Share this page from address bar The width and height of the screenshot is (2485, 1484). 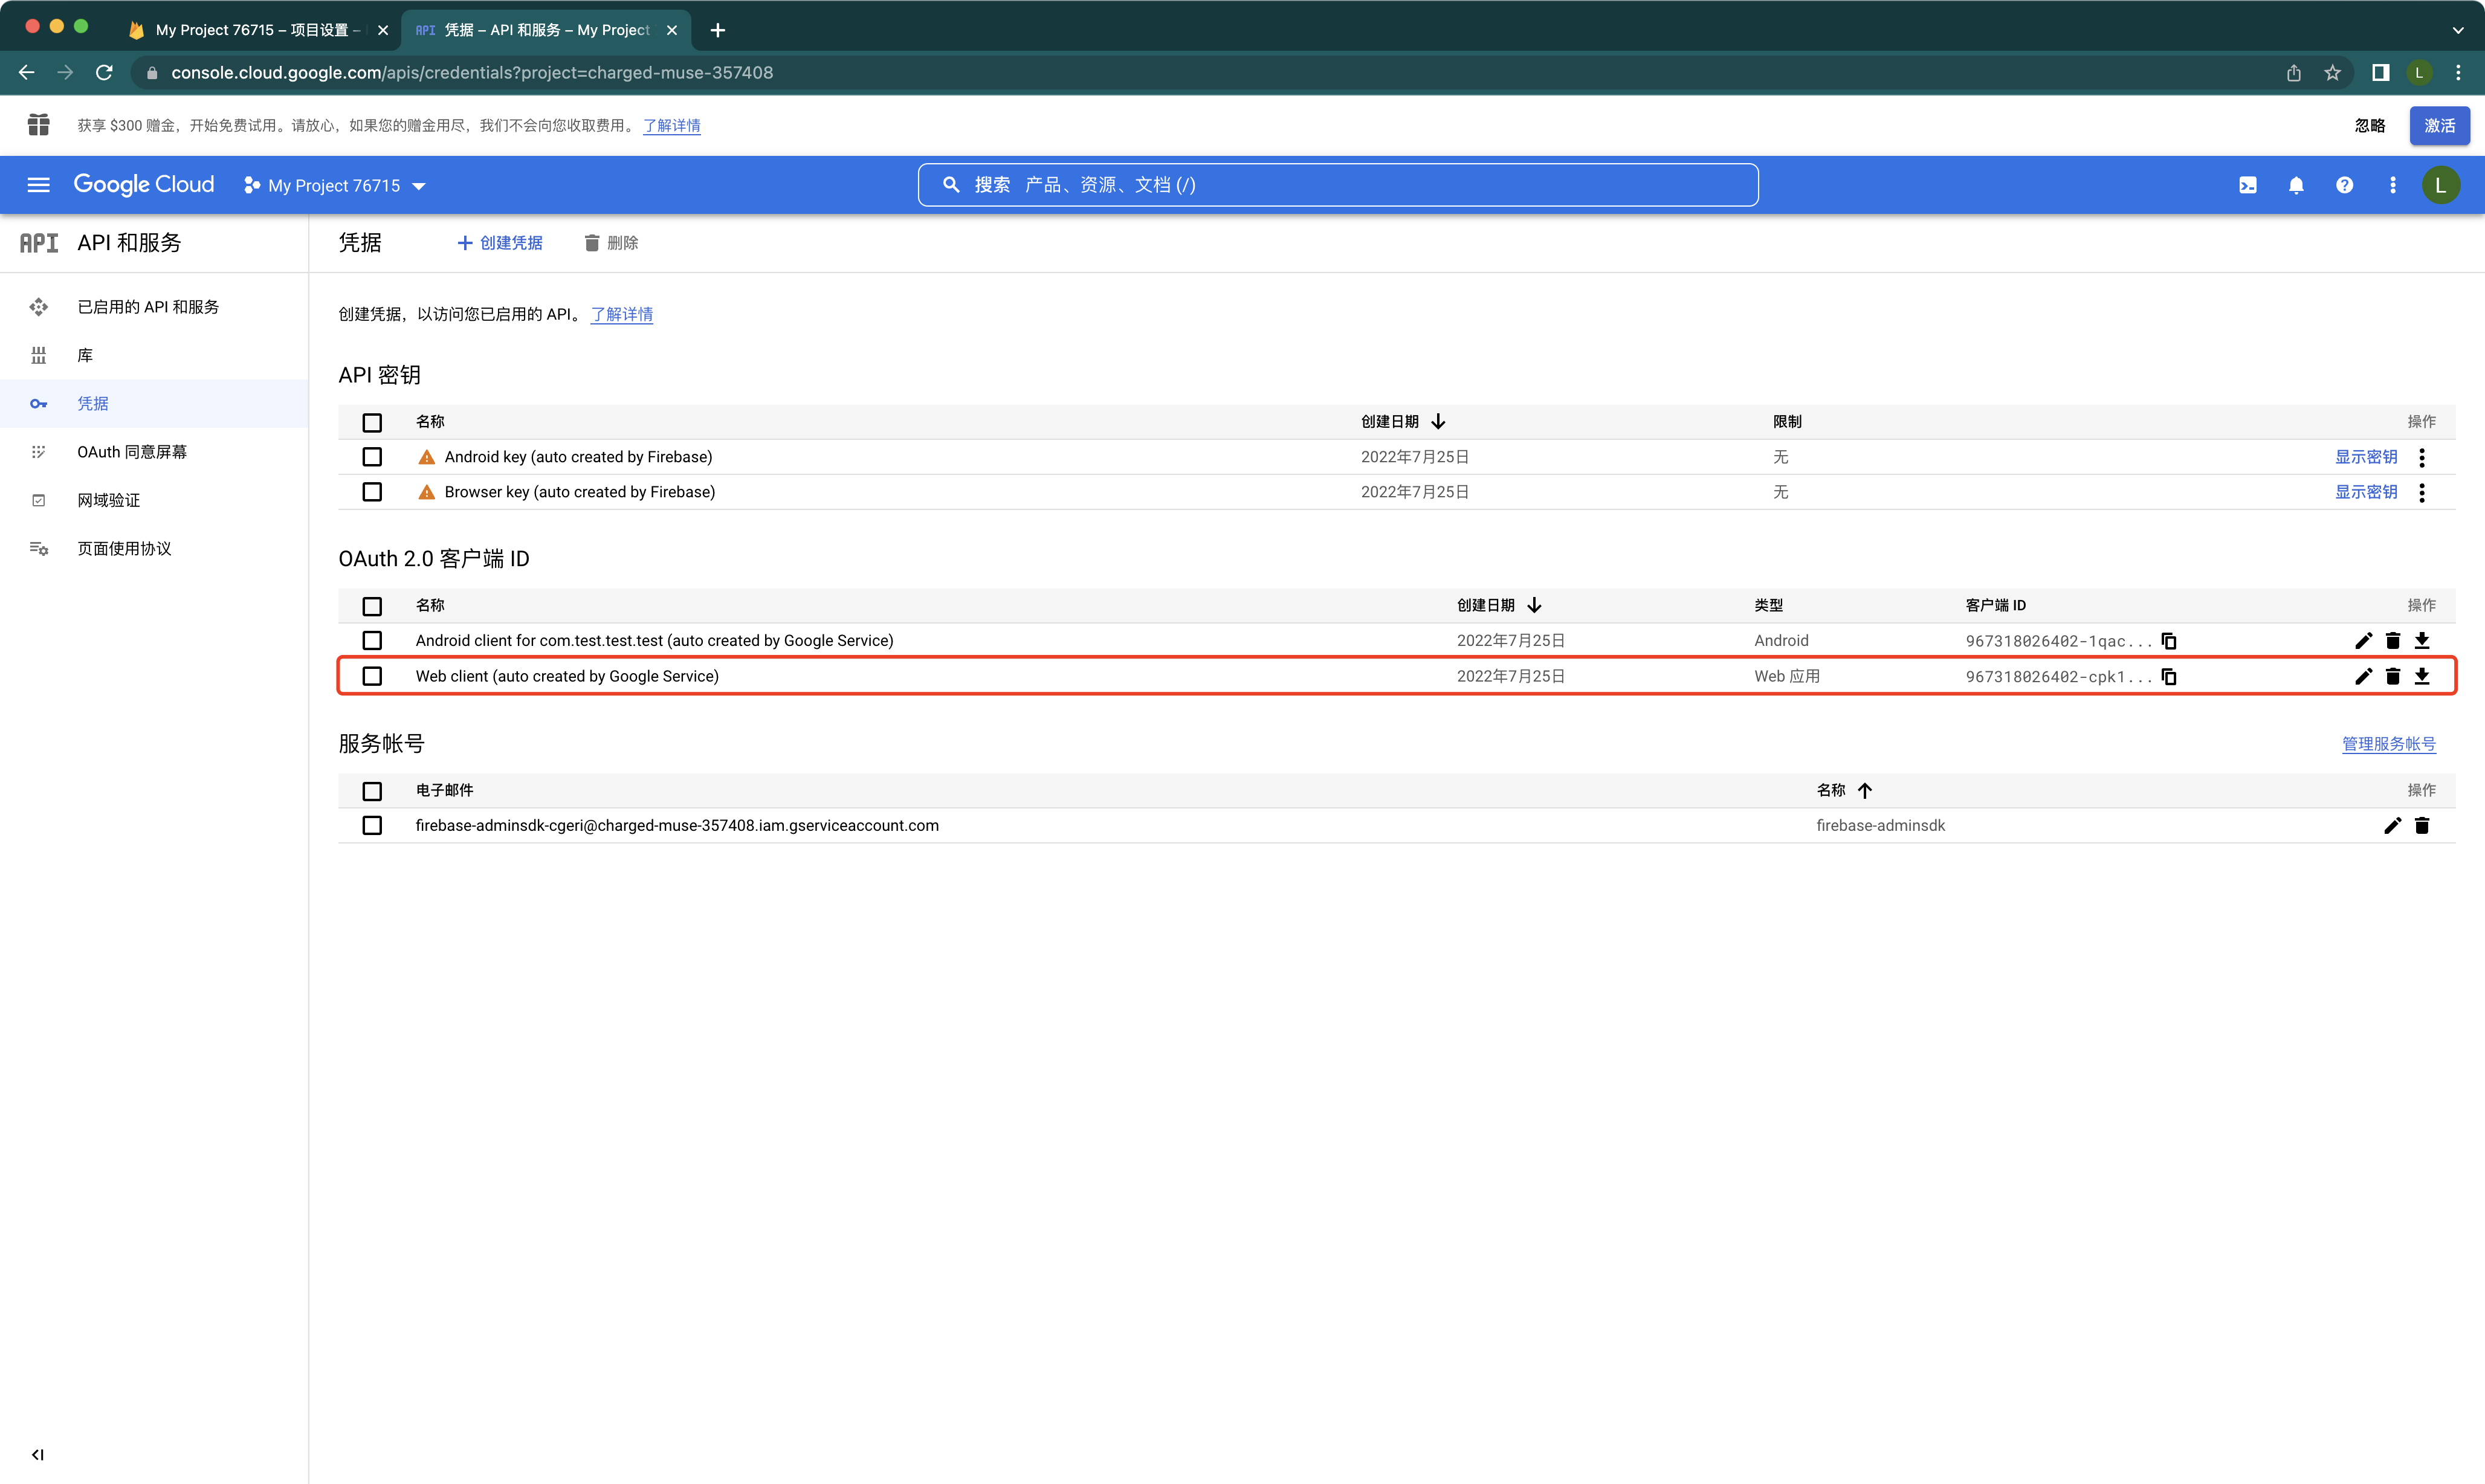coord(2293,72)
